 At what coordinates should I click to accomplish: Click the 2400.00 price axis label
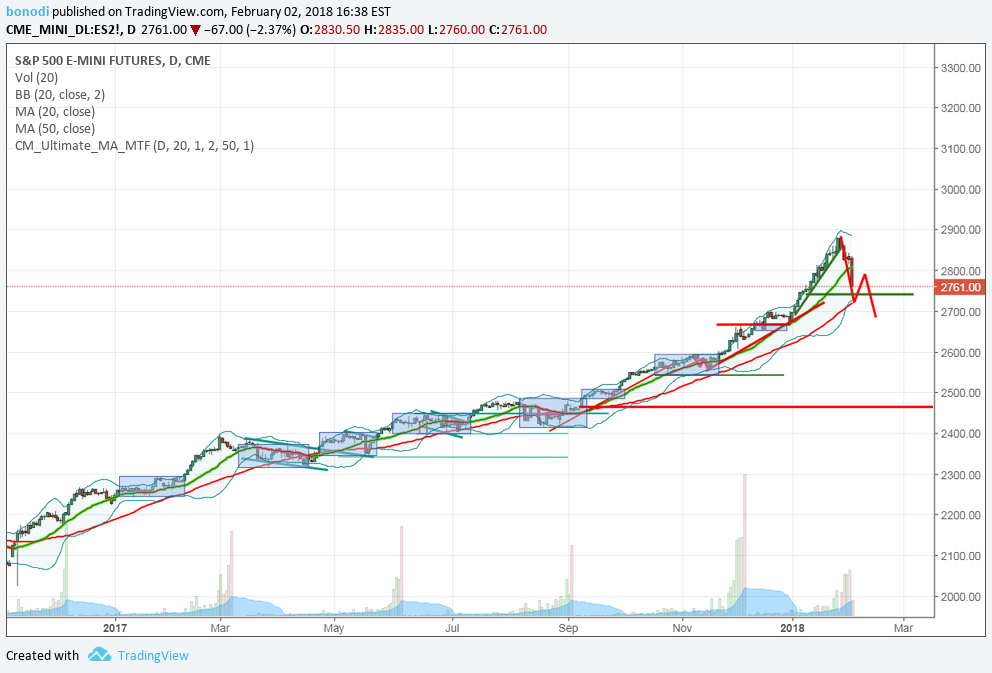960,434
